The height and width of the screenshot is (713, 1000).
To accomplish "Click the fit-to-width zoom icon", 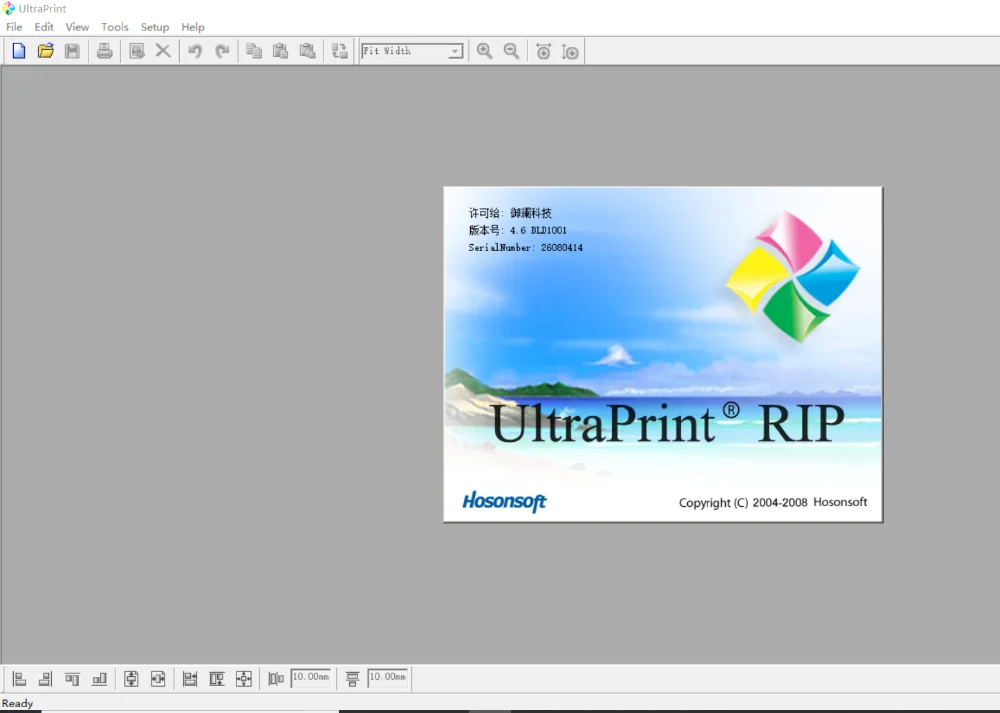I will coord(543,51).
